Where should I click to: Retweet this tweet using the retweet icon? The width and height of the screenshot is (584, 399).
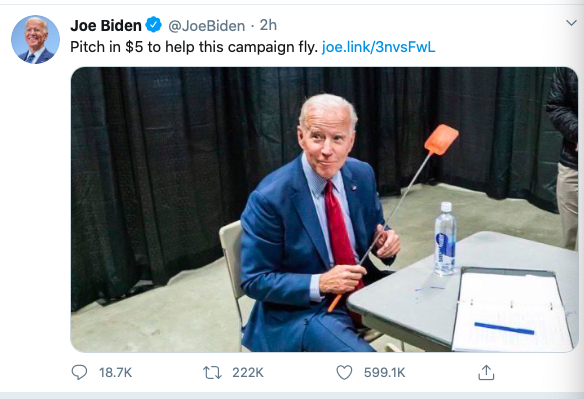tap(212, 372)
